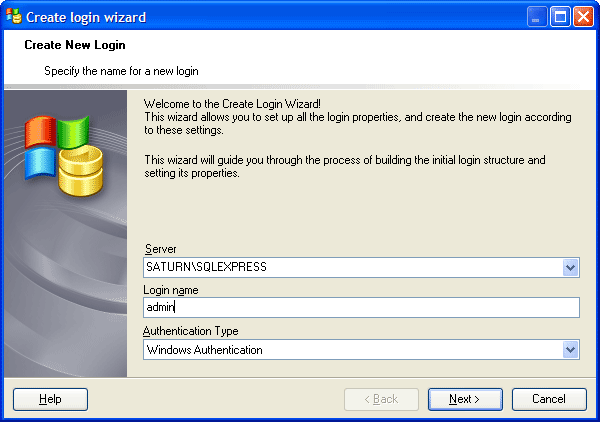
Task: Maximize the Create login wizard window
Action: (x=561, y=17)
